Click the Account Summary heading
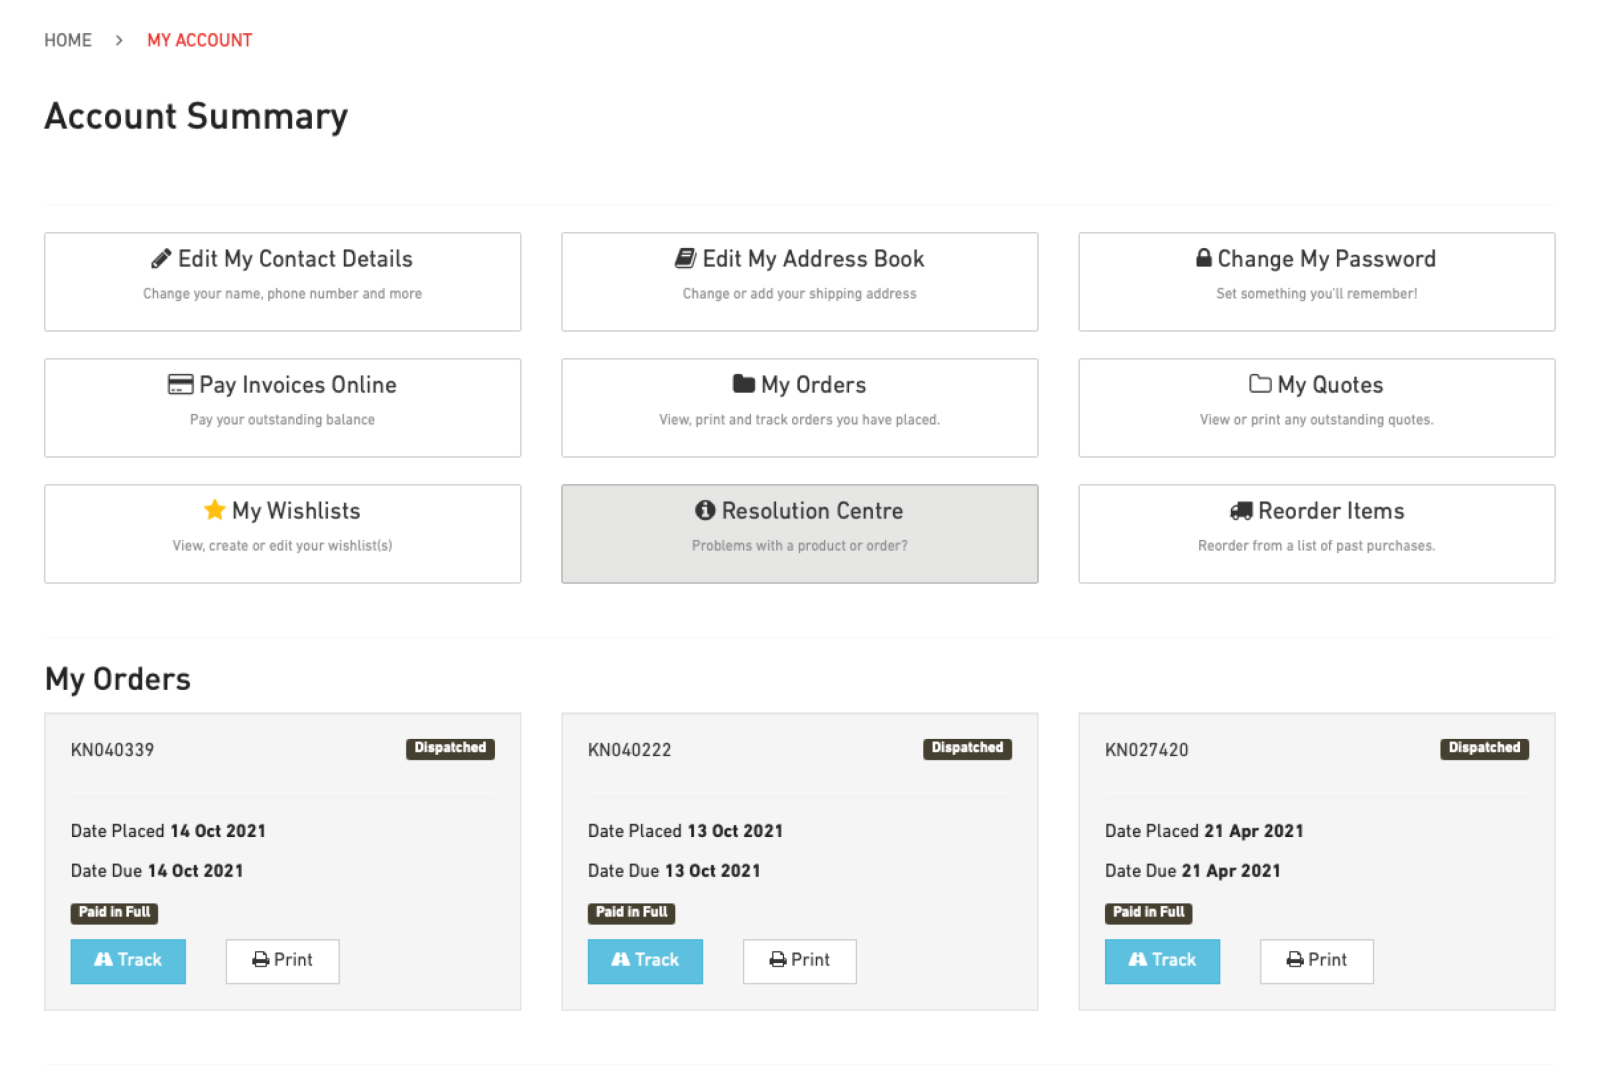 tap(196, 116)
